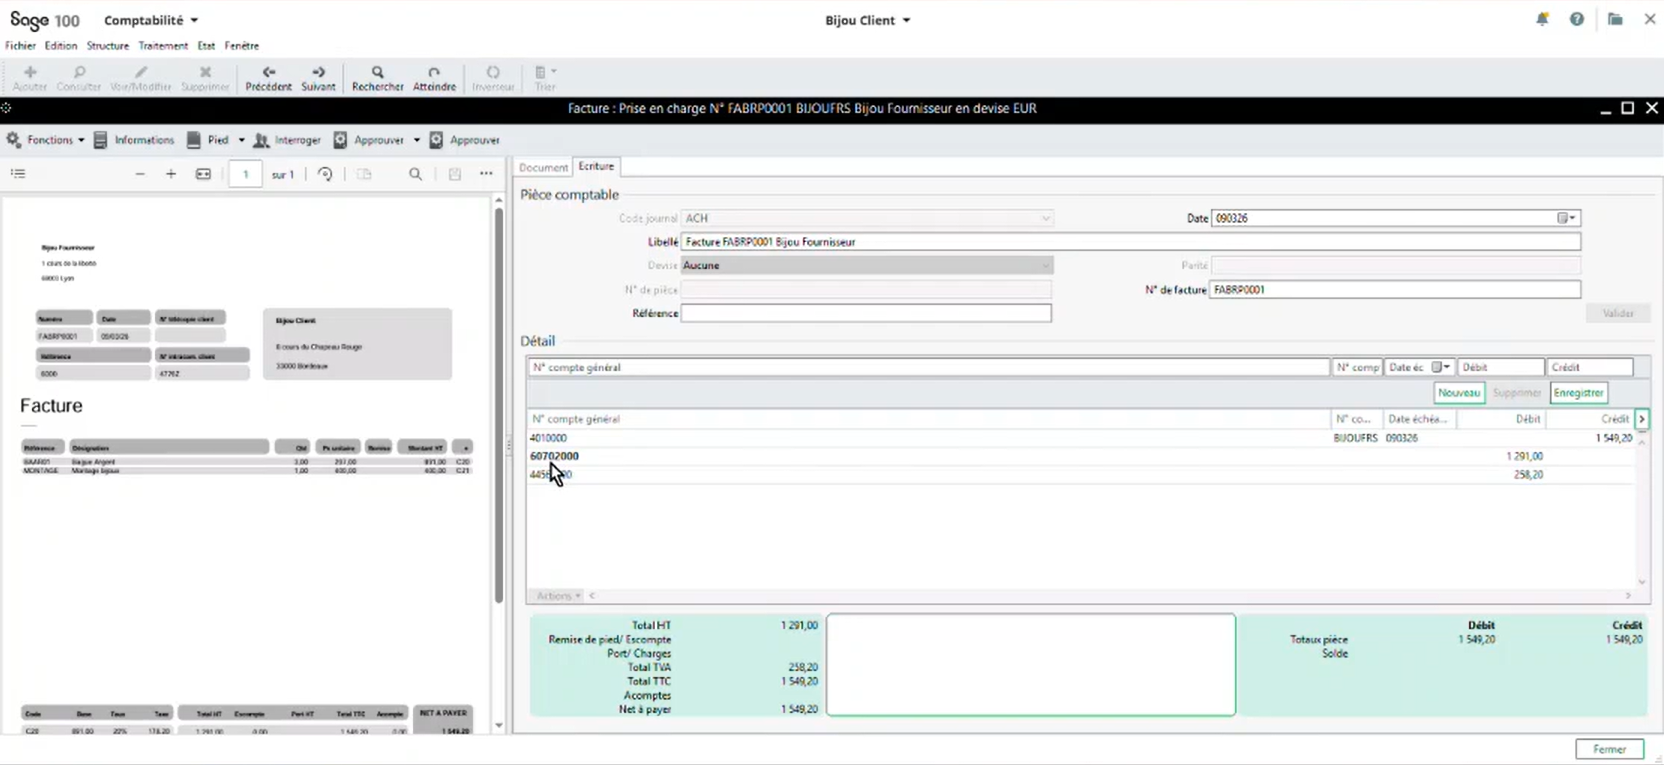Switch to the Document tab
Screen dimensions: 1664x765
pyautogui.click(x=543, y=167)
